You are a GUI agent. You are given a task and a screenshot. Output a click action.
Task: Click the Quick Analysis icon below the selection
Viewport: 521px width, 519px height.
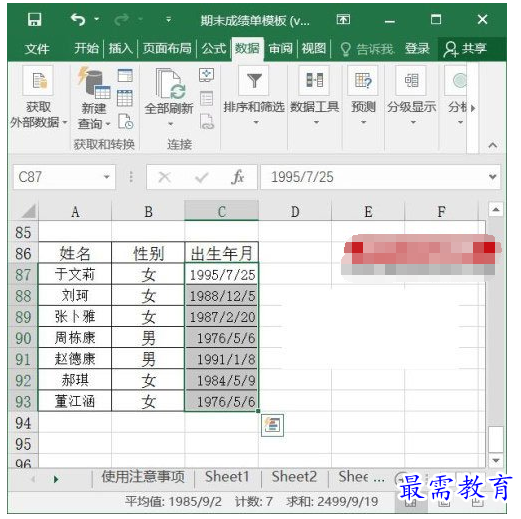coord(272,425)
